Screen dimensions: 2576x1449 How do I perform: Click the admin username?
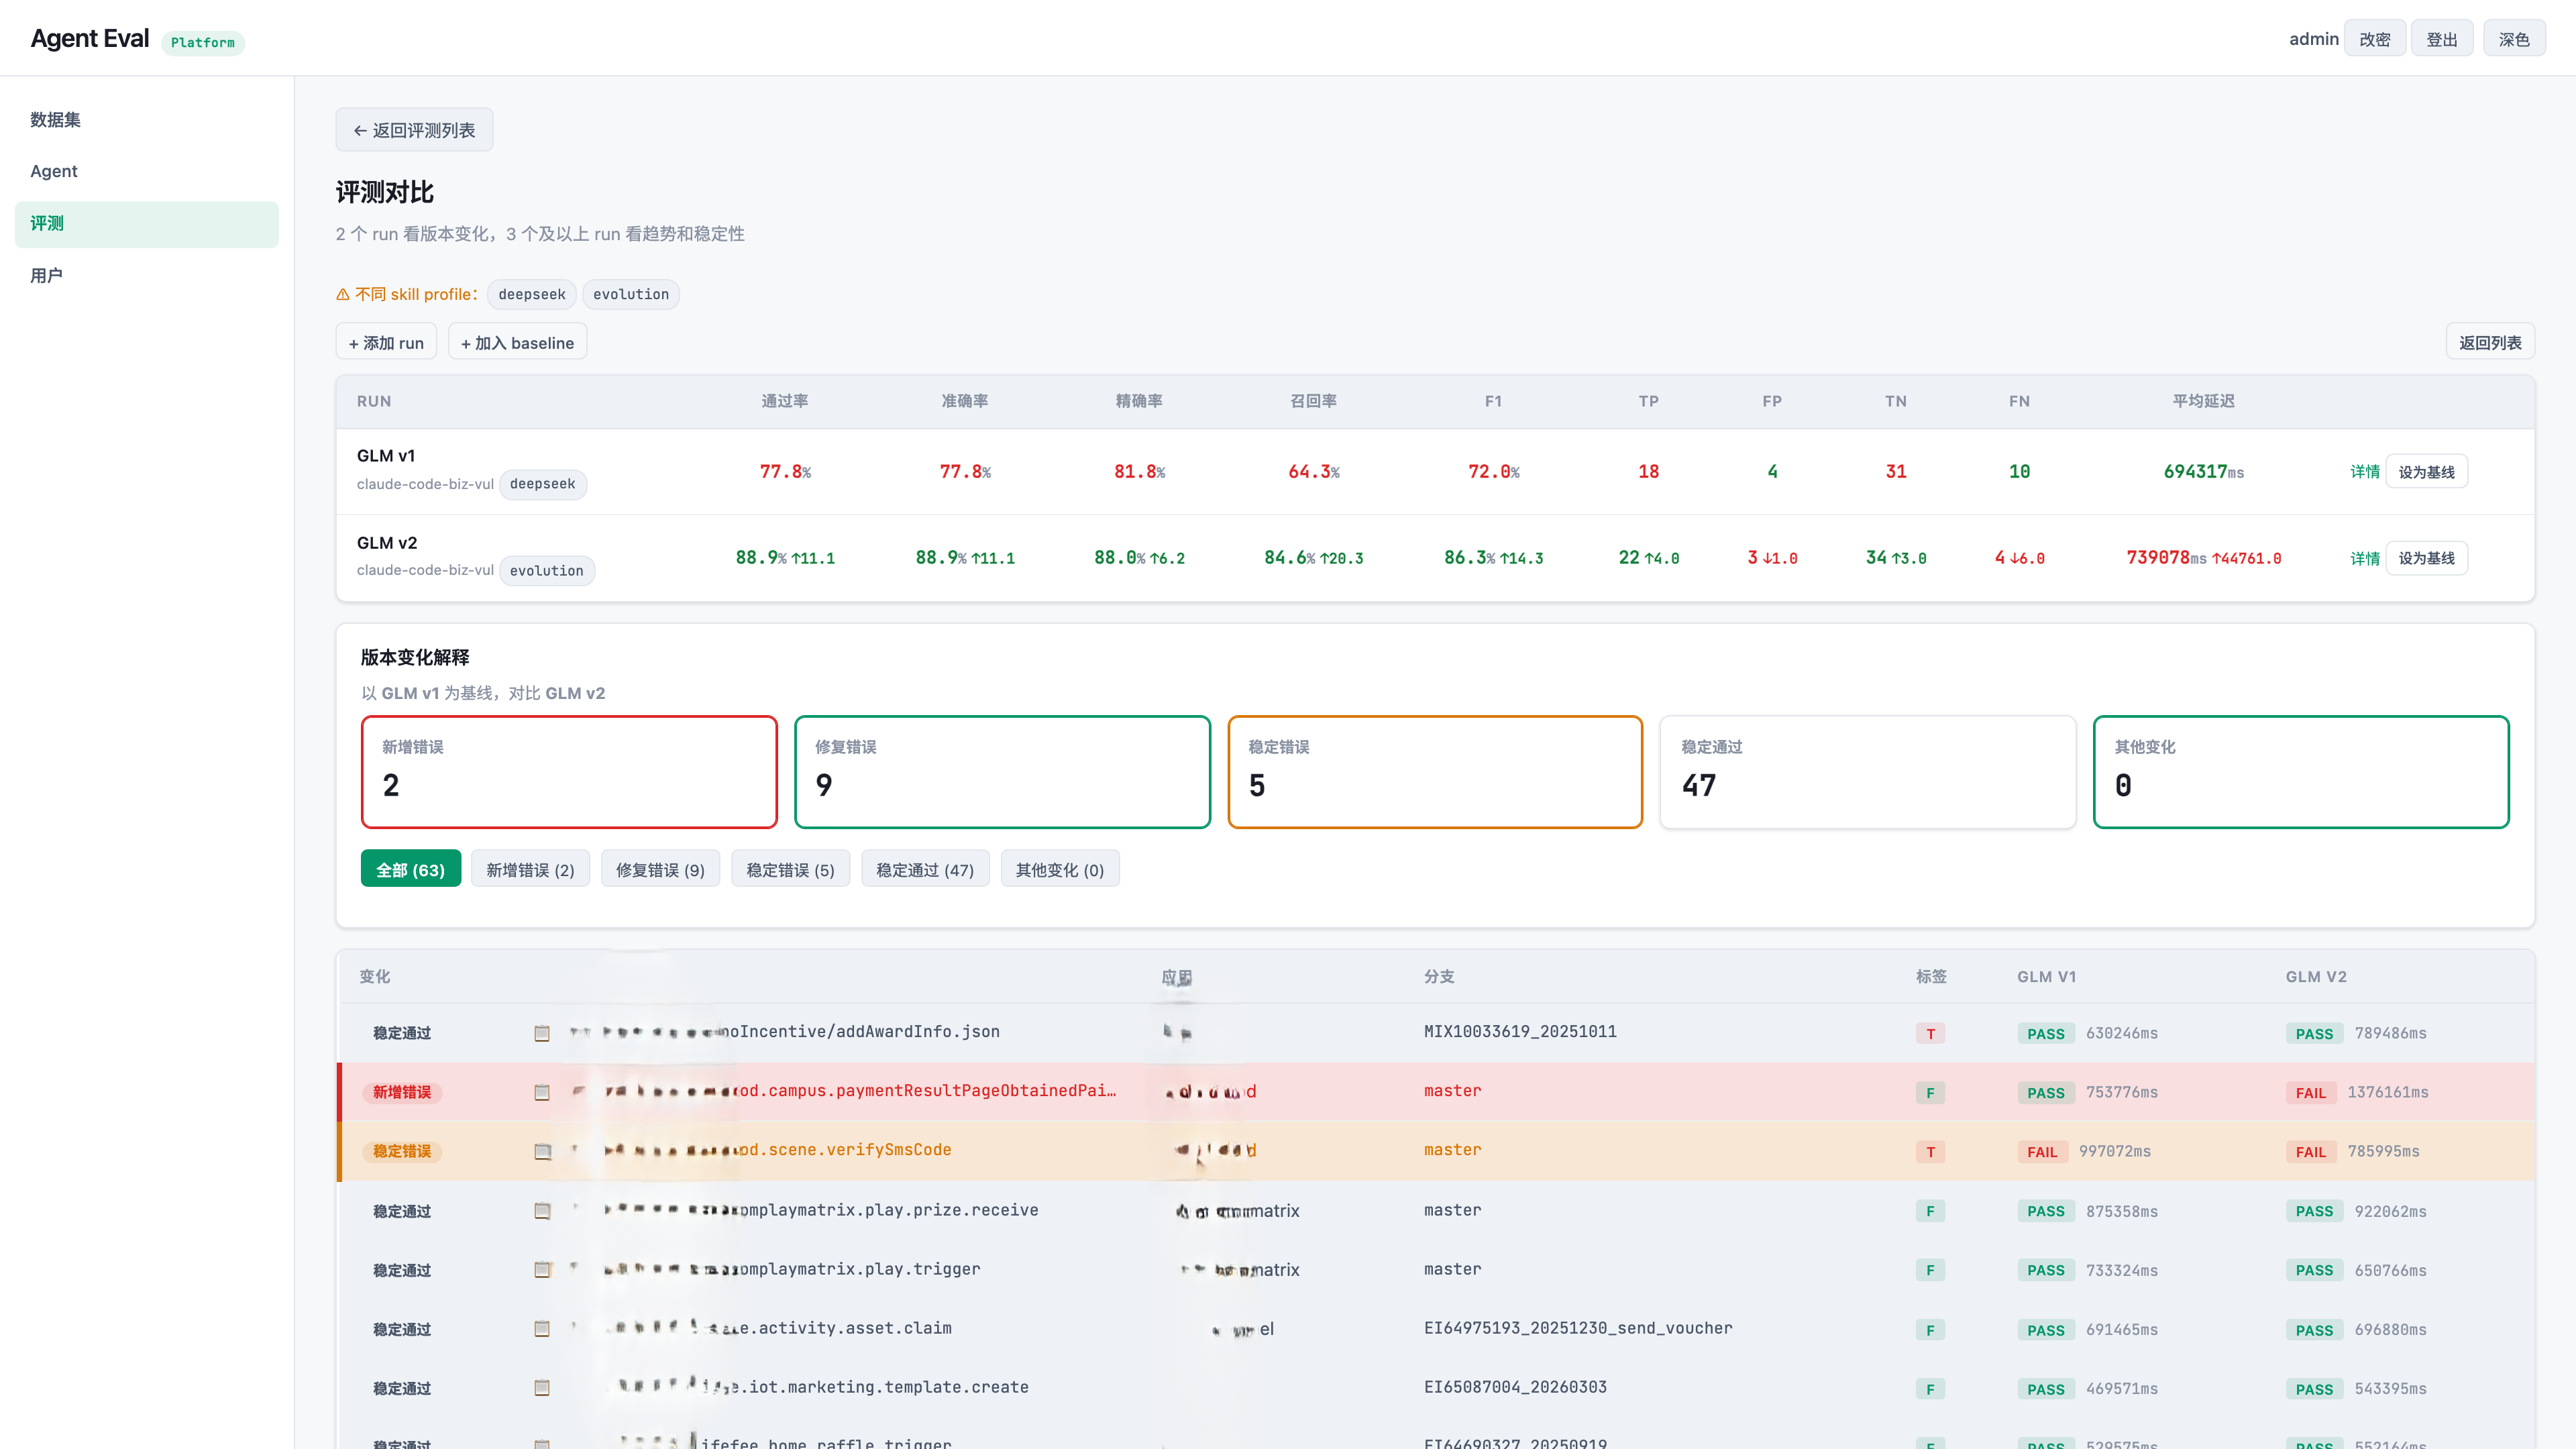(2314, 39)
